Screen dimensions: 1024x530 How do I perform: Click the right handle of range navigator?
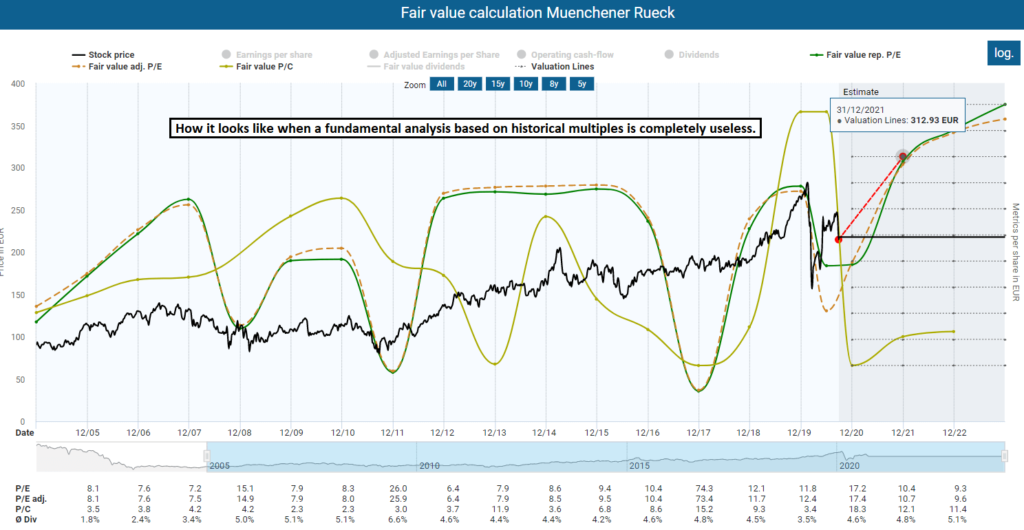coord(1004,455)
